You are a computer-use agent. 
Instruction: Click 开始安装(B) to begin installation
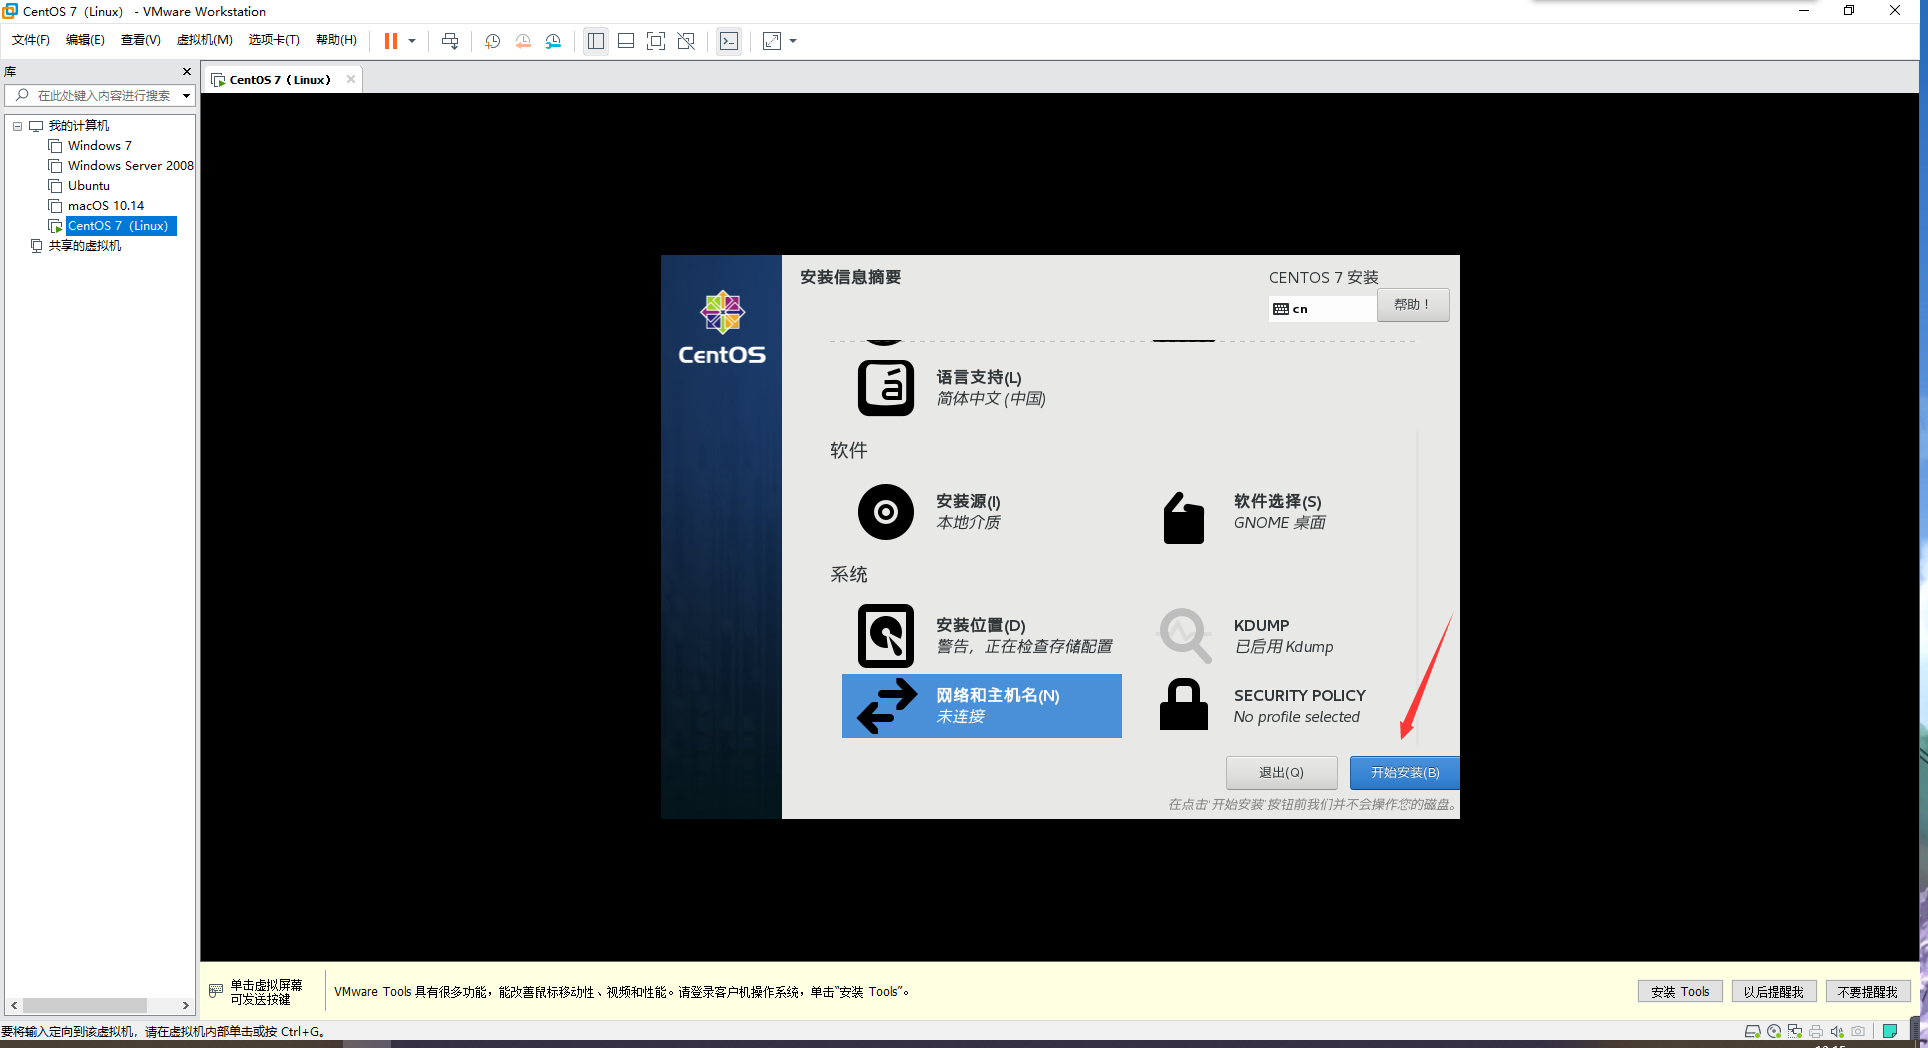(1404, 773)
